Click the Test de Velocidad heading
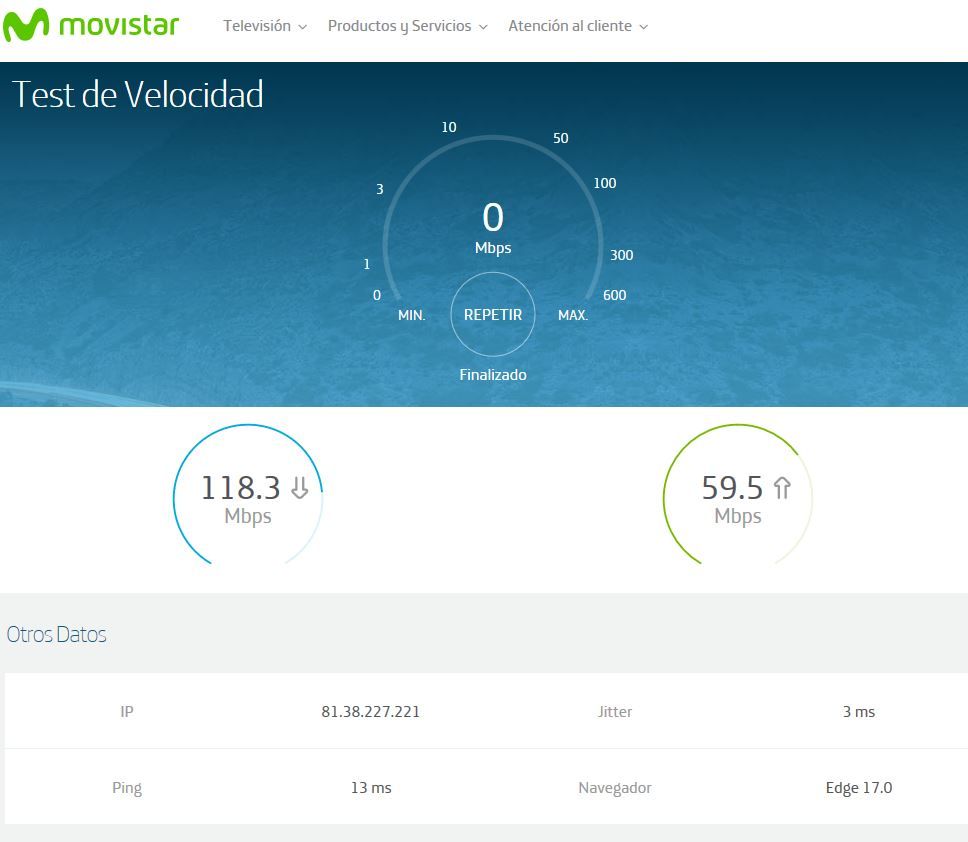 pyautogui.click(x=138, y=95)
